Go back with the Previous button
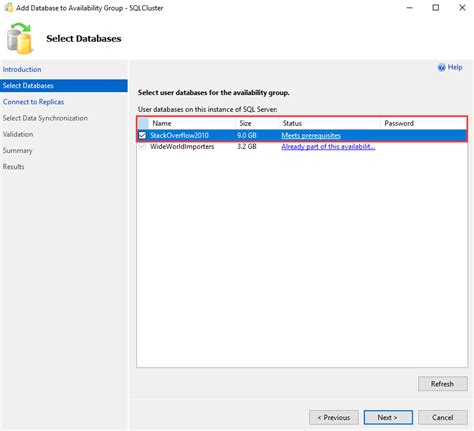 coord(334,417)
